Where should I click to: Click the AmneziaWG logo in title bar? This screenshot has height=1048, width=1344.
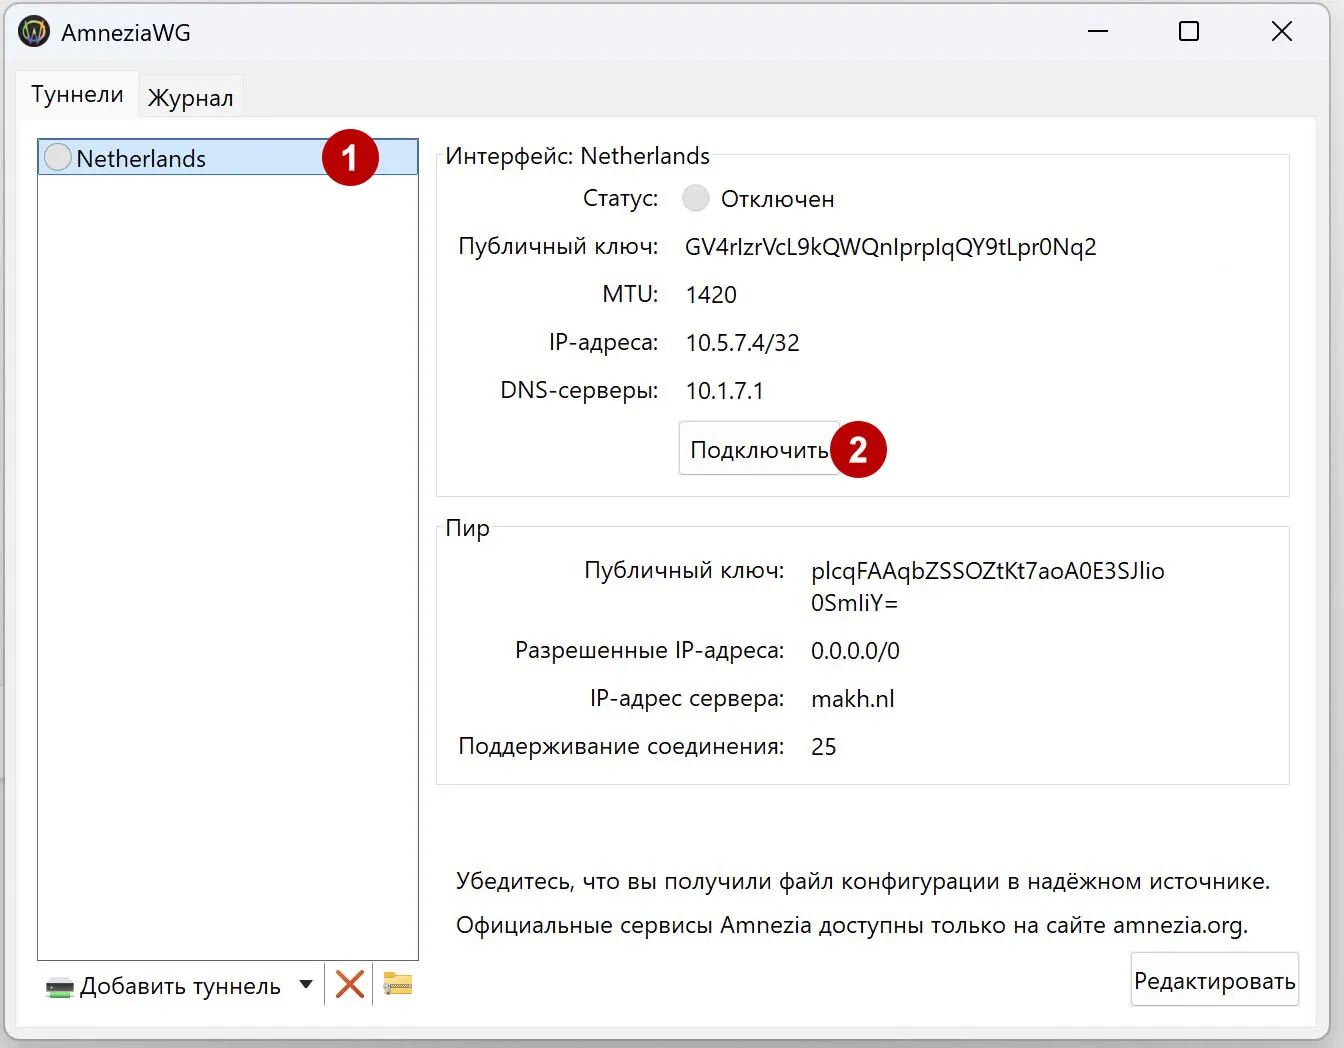point(33,31)
